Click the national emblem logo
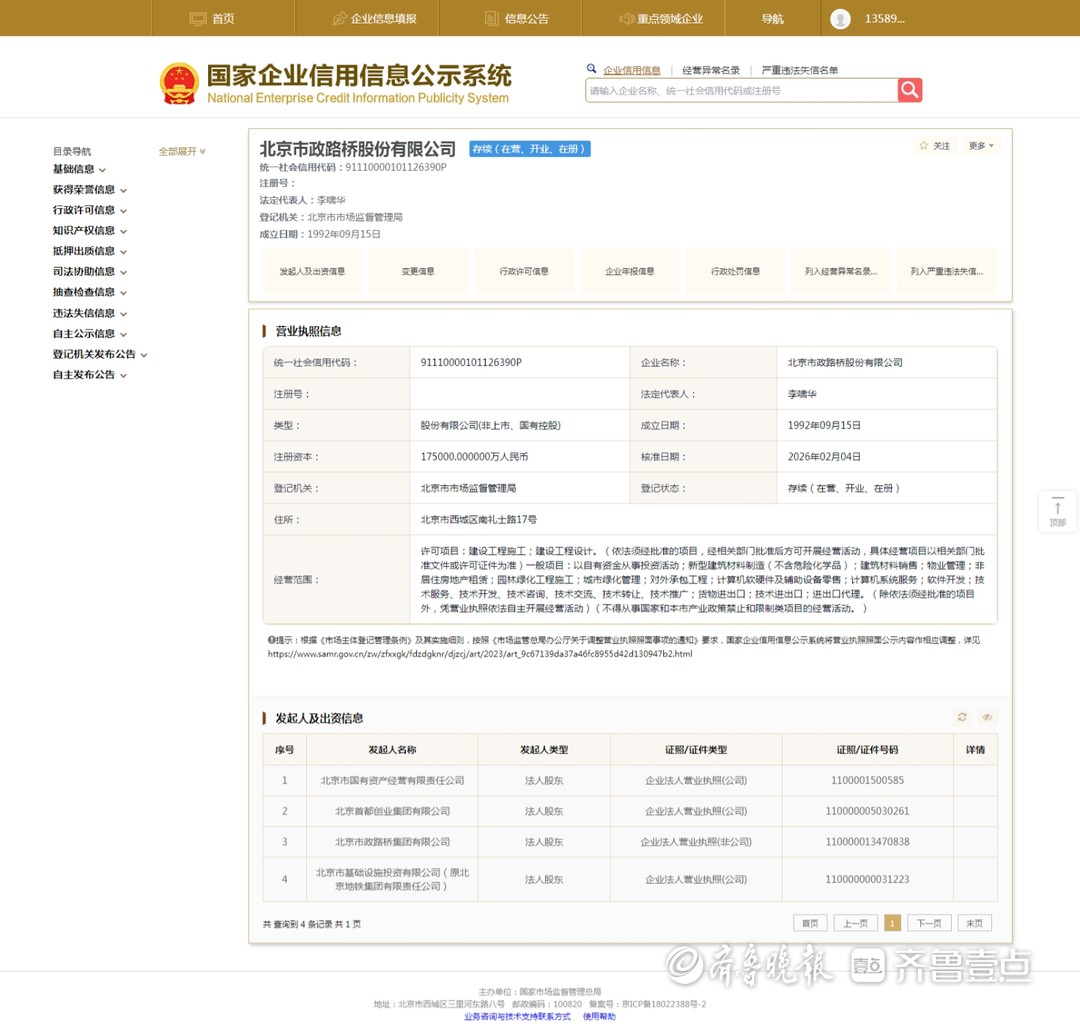Screen dimensions: 1080x1035 point(179,83)
